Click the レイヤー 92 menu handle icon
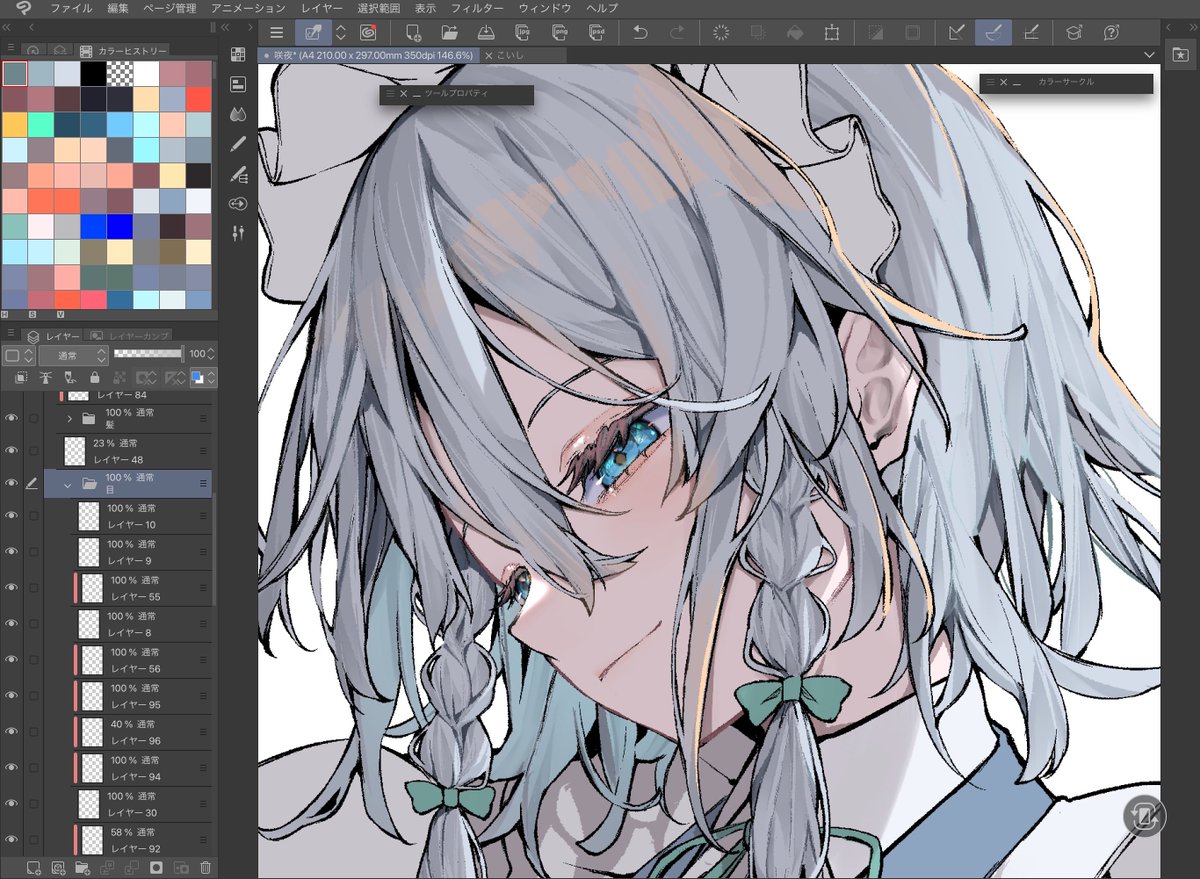 click(203, 840)
